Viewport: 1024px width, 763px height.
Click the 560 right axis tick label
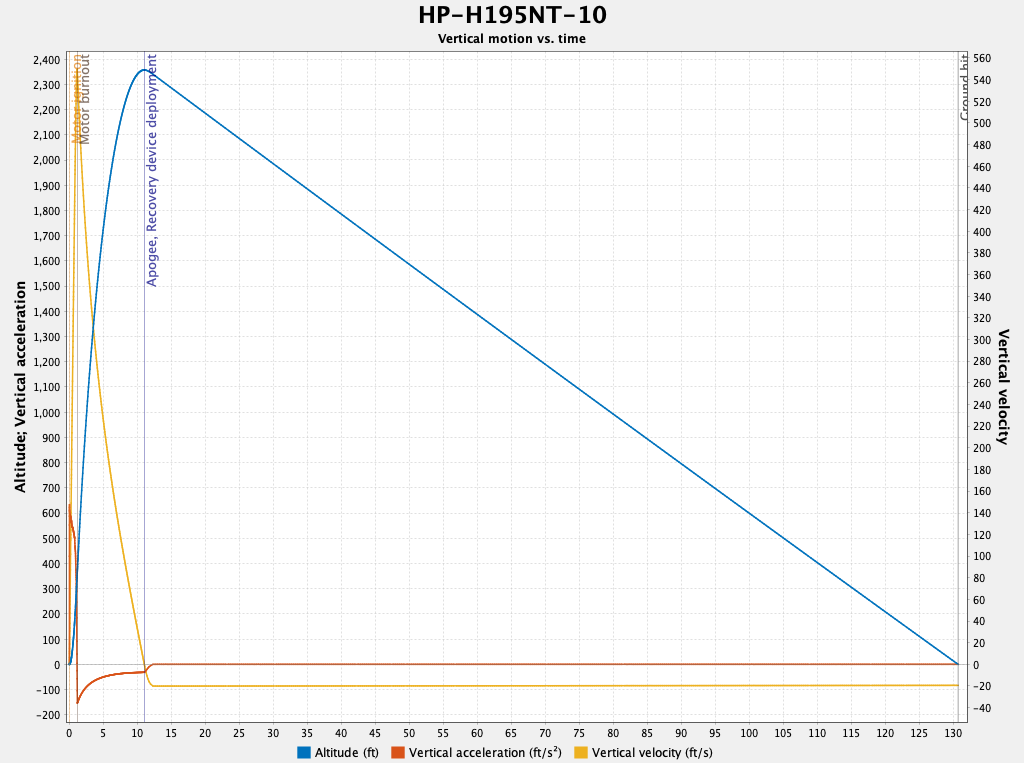coord(981,57)
